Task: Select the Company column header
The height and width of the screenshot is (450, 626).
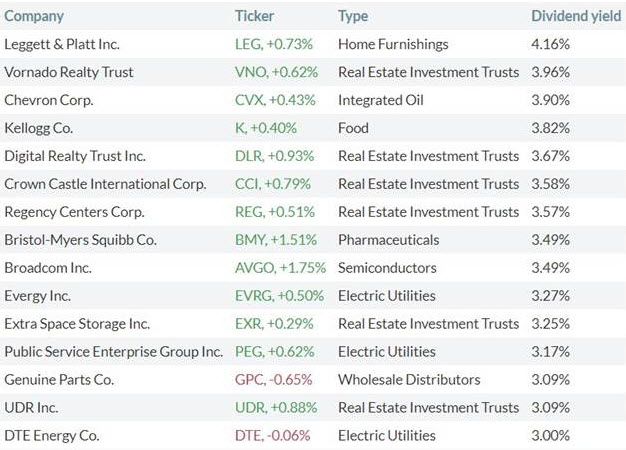Action: [x=34, y=16]
